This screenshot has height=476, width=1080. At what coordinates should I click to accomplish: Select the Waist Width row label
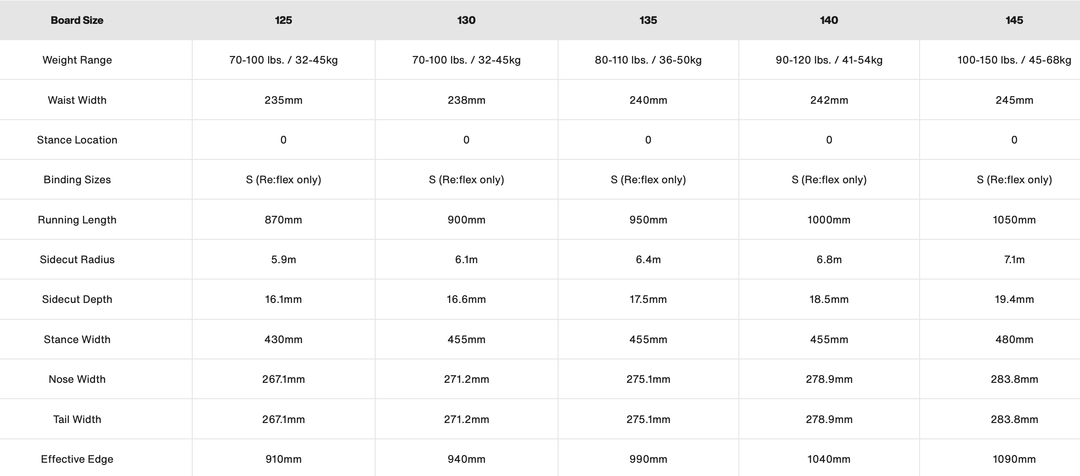(77, 100)
